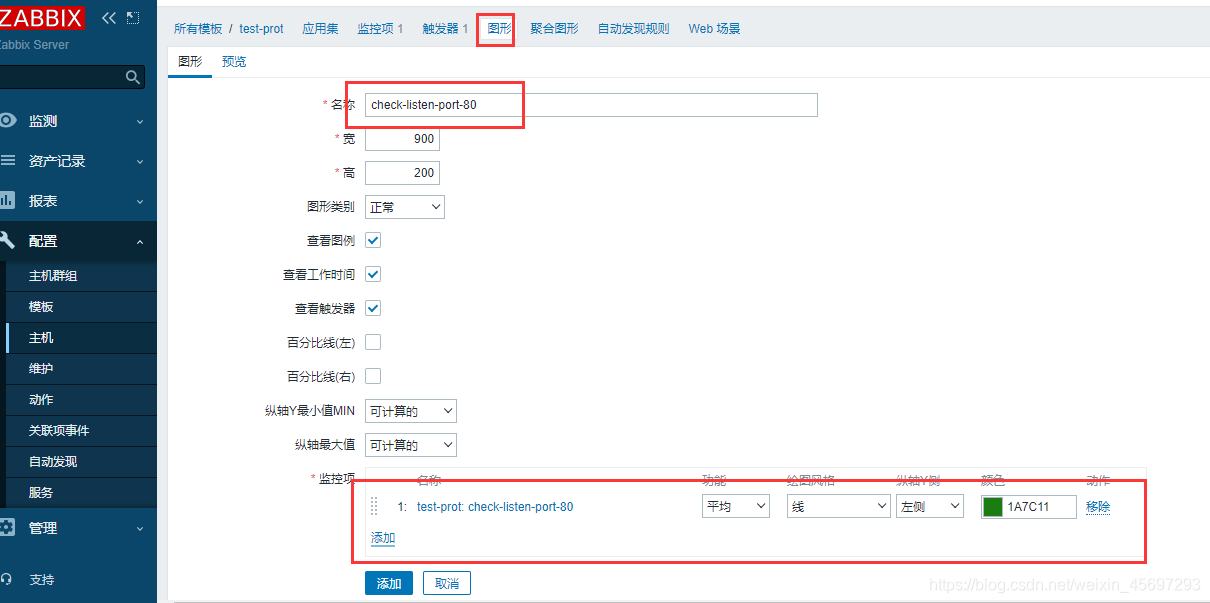Image resolution: width=1210 pixels, height=603 pixels.
Task: Expand the 报表 sidebar menu
Action: pyautogui.click(x=78, y=201)
